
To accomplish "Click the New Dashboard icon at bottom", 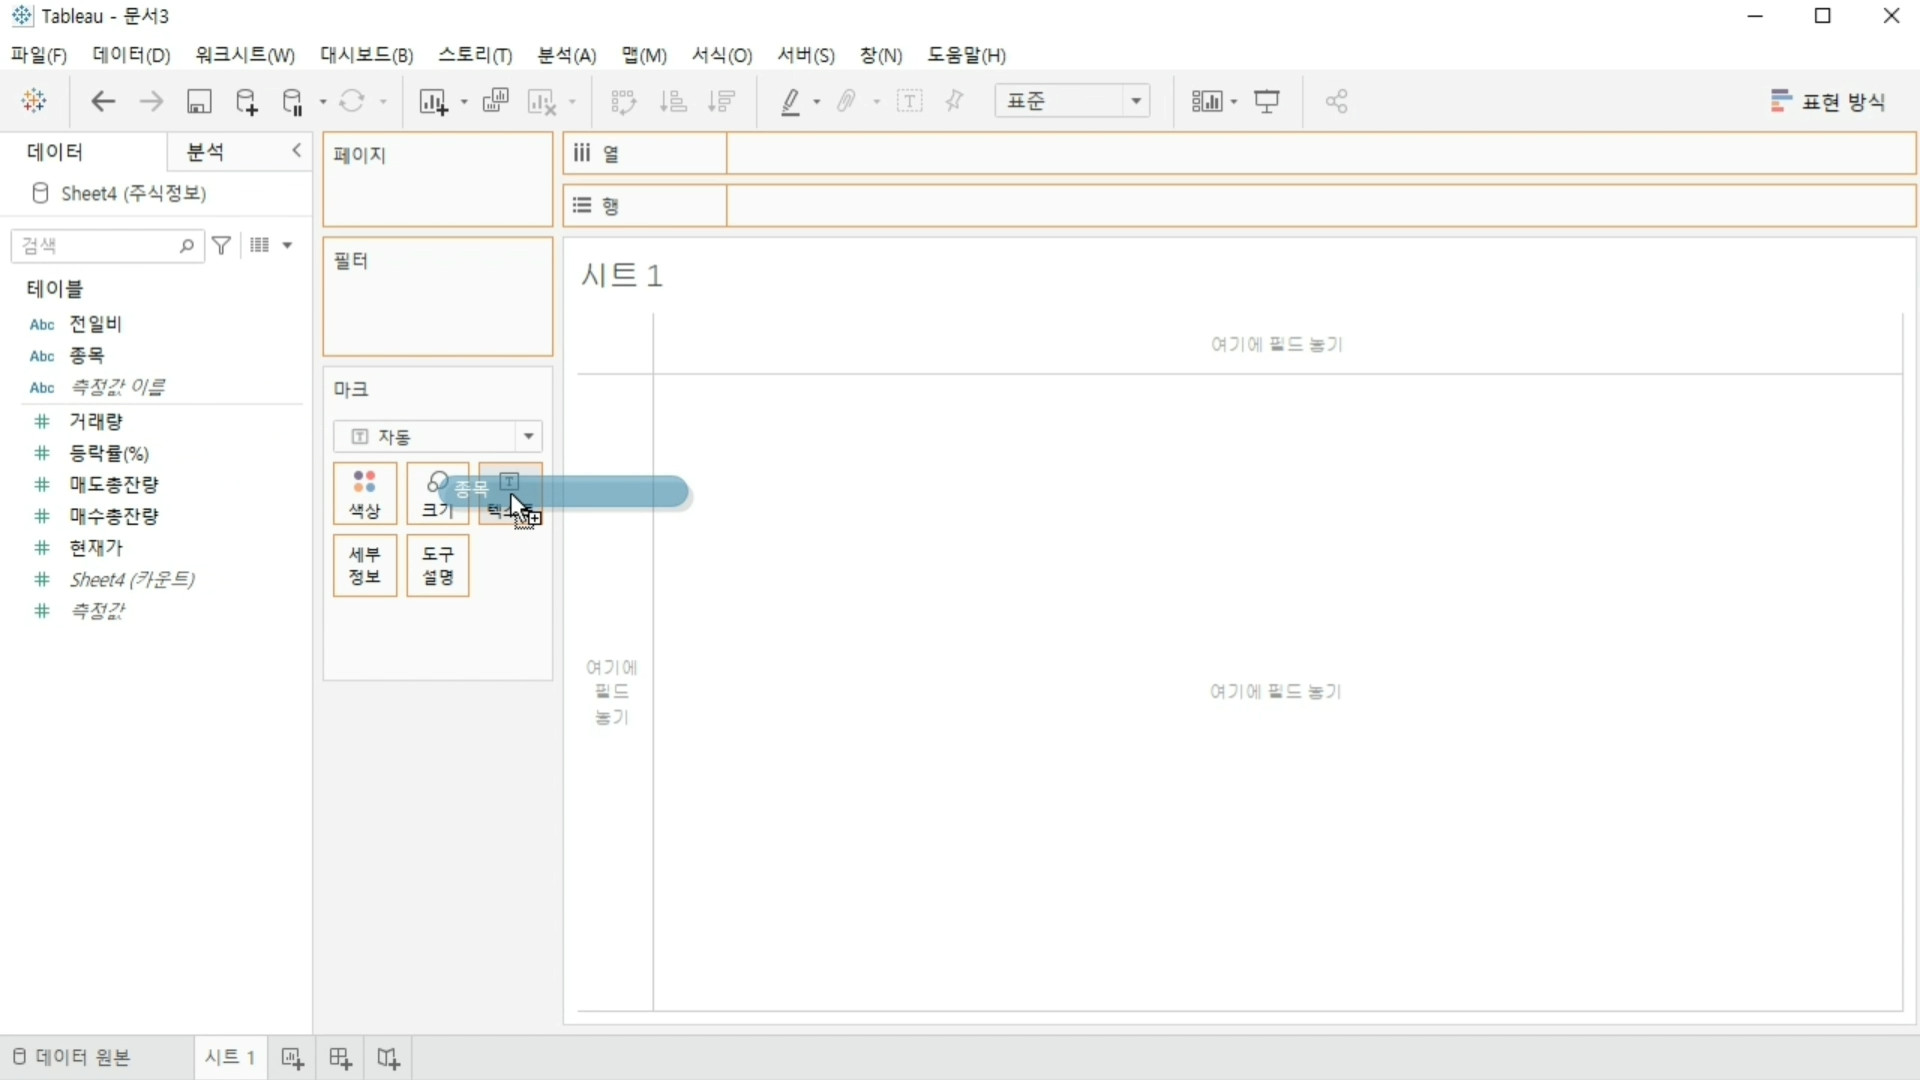I will [340, 1058].
